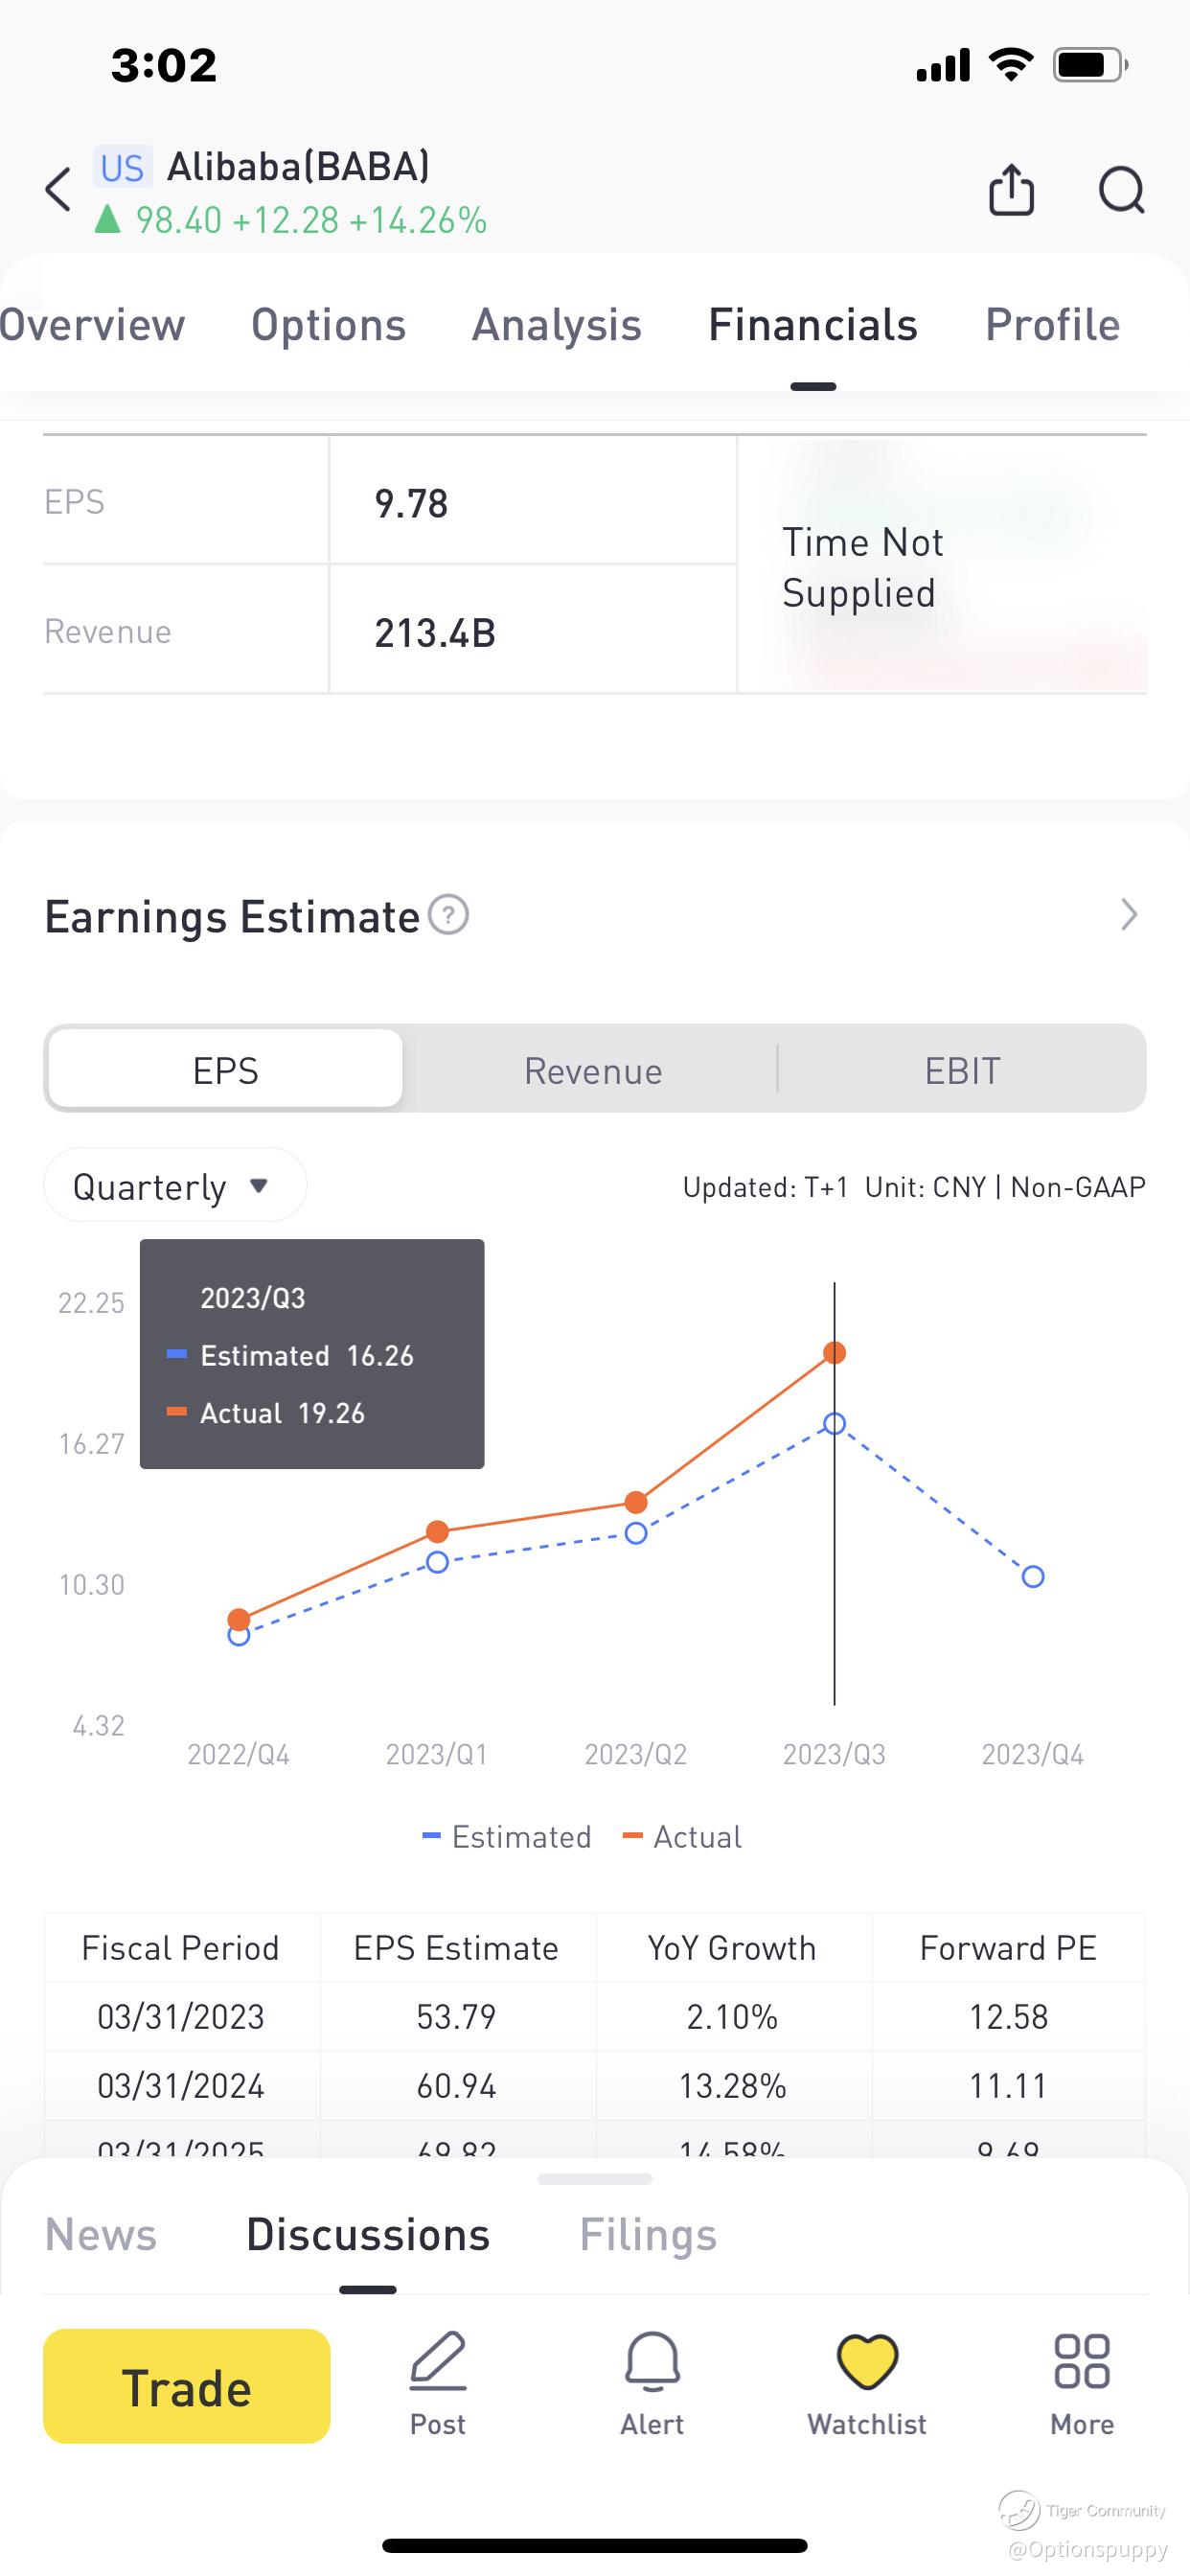Toggle the Watchlist heart icon
Image resolution: width=1190 pixels, height=2576 pixels.
click(867, 2363)
